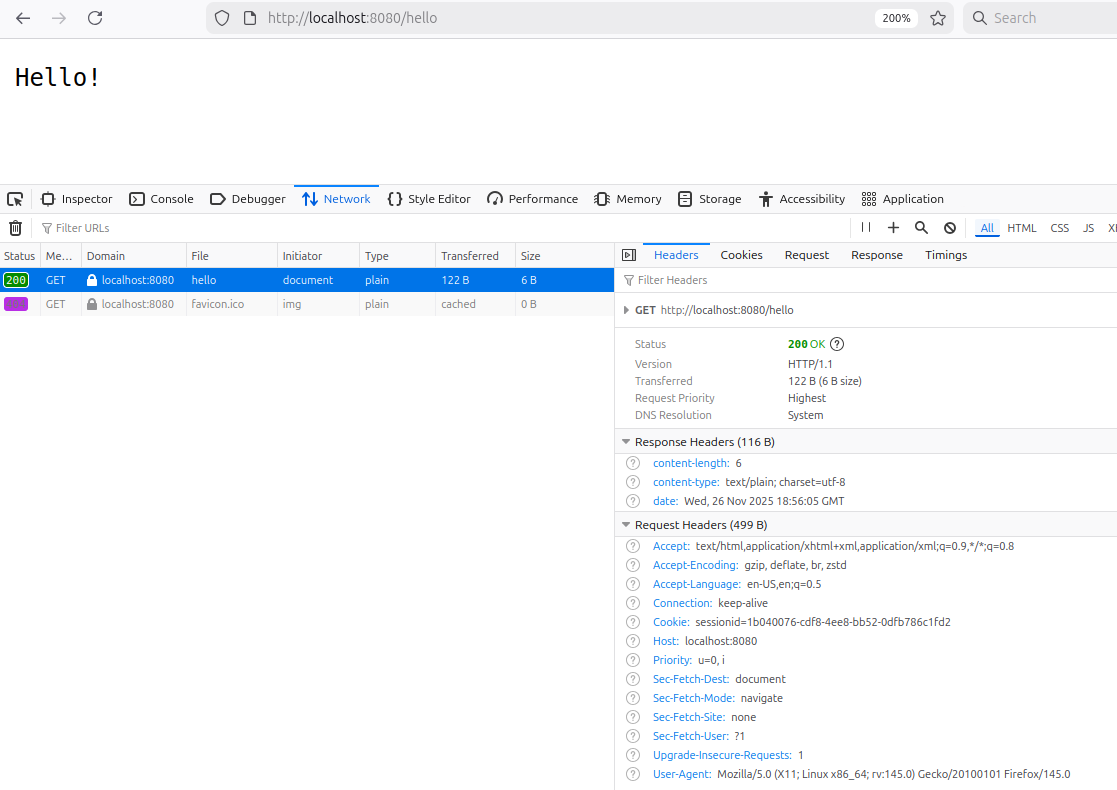Open the Timings tab
Viewport: 1117px width, 790px height.
tap(945, 255)
